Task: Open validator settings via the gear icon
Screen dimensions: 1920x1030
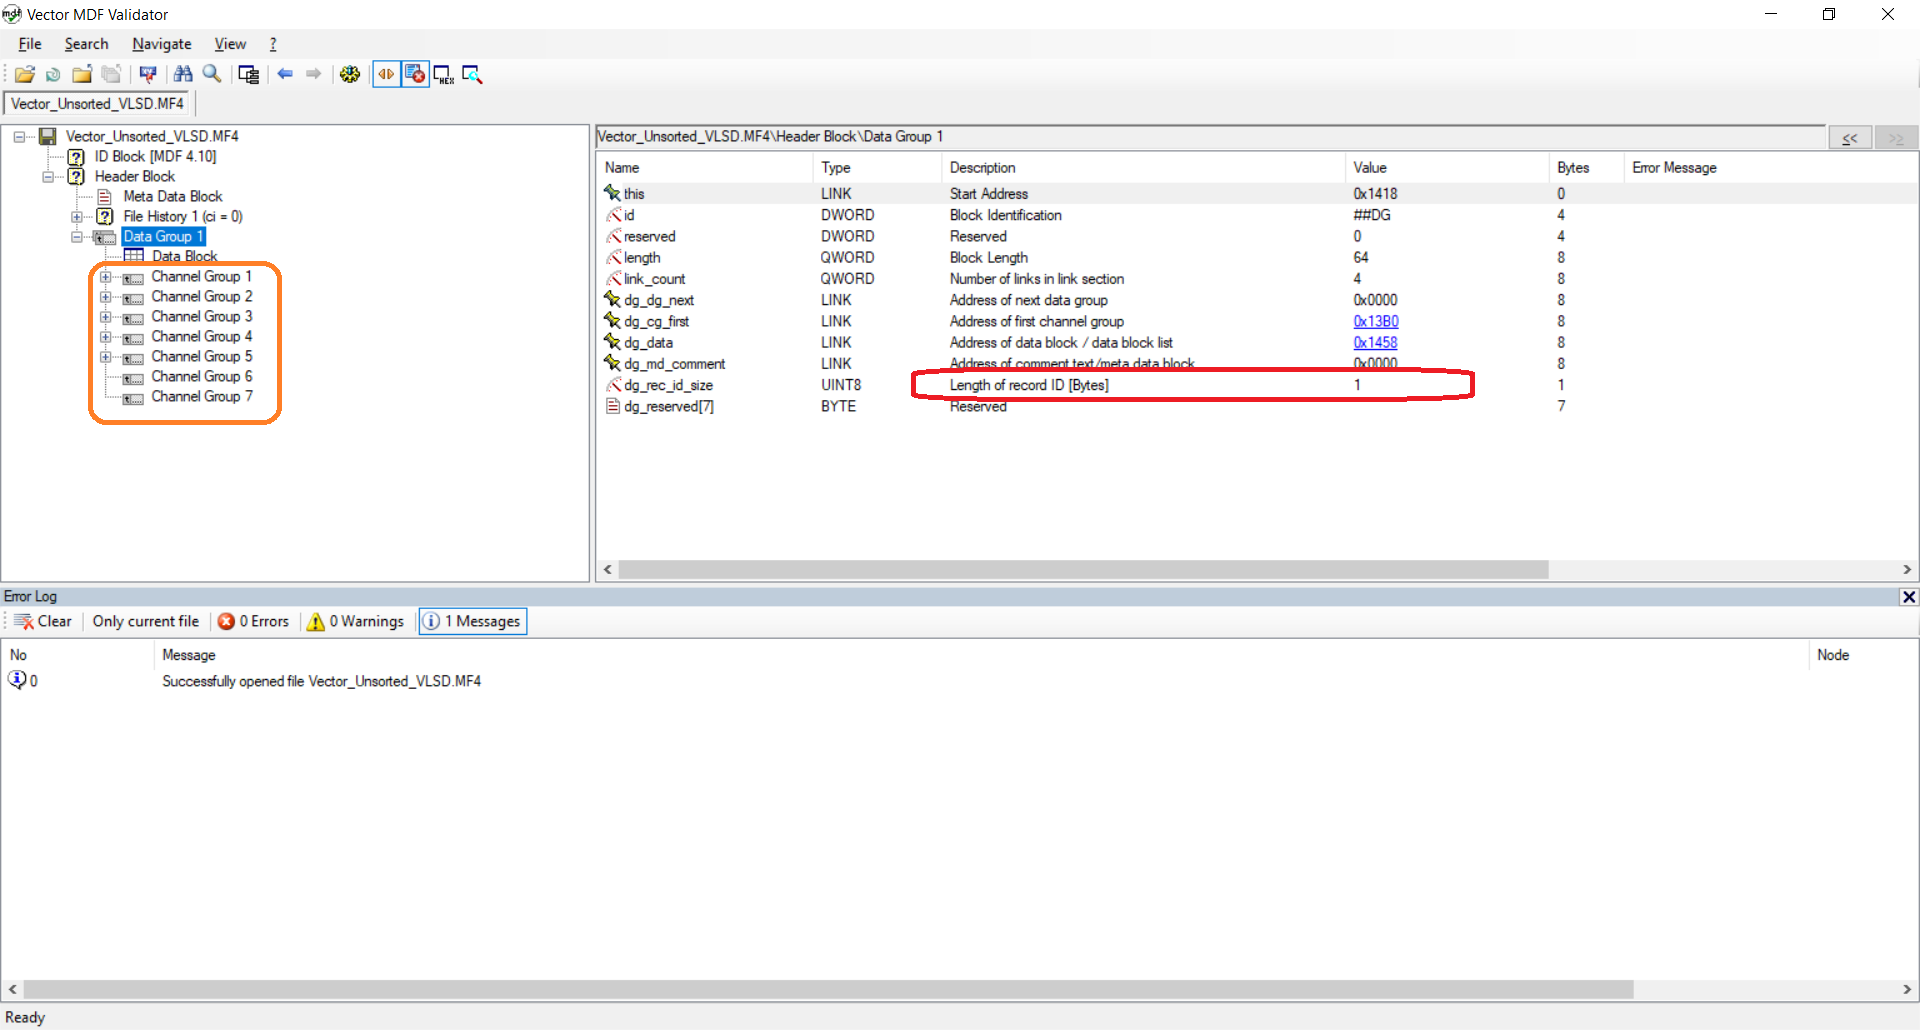Action: (350, 74)
